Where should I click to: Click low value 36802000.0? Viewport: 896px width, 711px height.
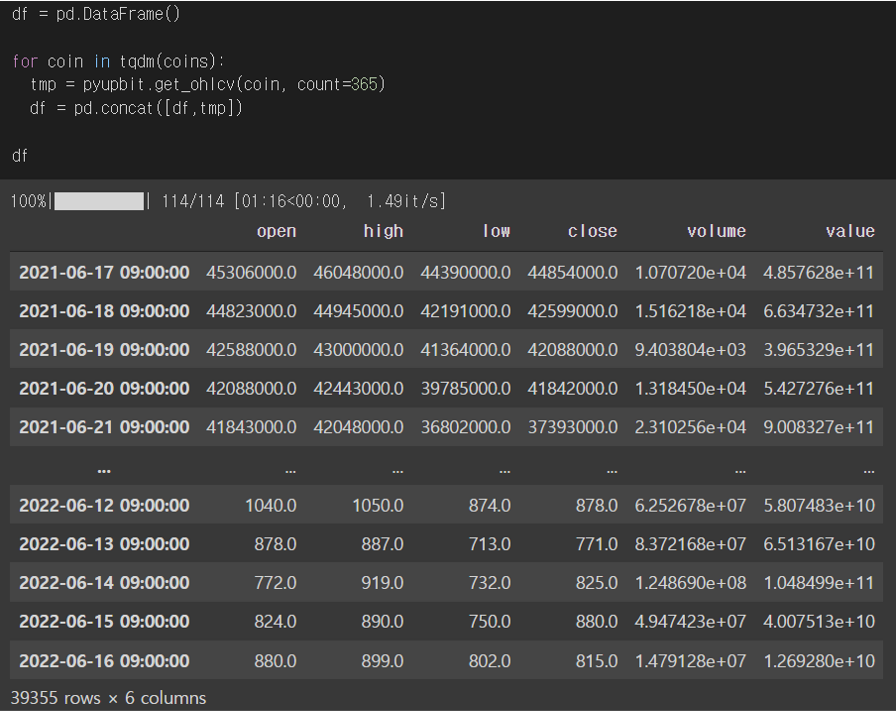click(466, 428)
